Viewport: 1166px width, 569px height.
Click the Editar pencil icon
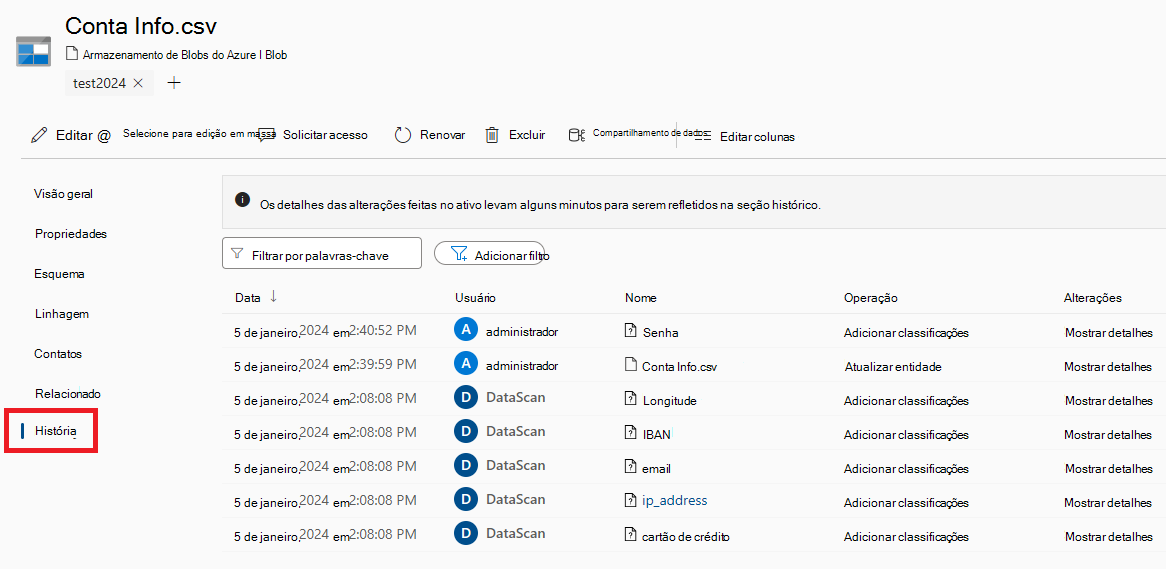tap(39, 135)
